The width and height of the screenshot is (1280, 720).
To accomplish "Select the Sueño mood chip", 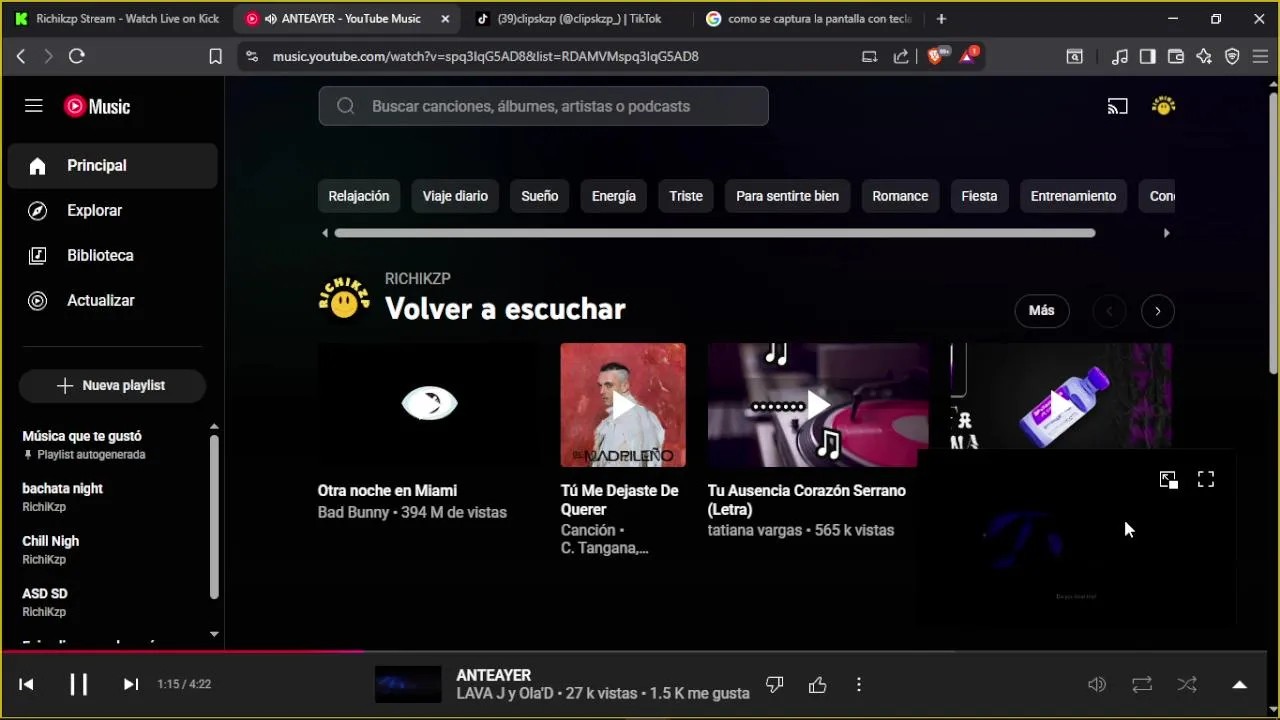I will 540,196.
